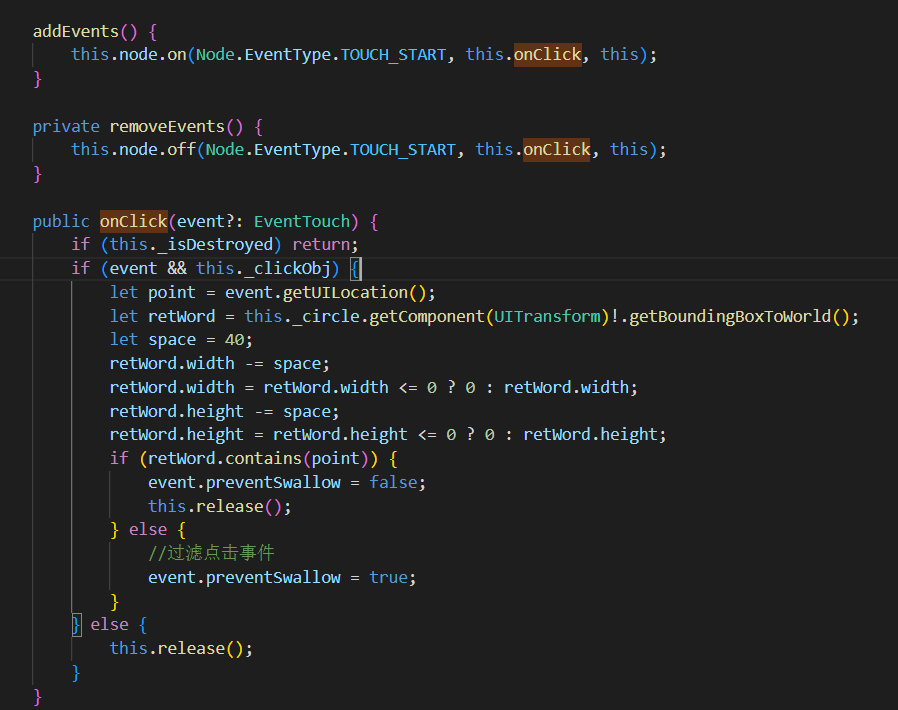Click onClick in the node.off line
898x710 pixels.
point(557,149)
